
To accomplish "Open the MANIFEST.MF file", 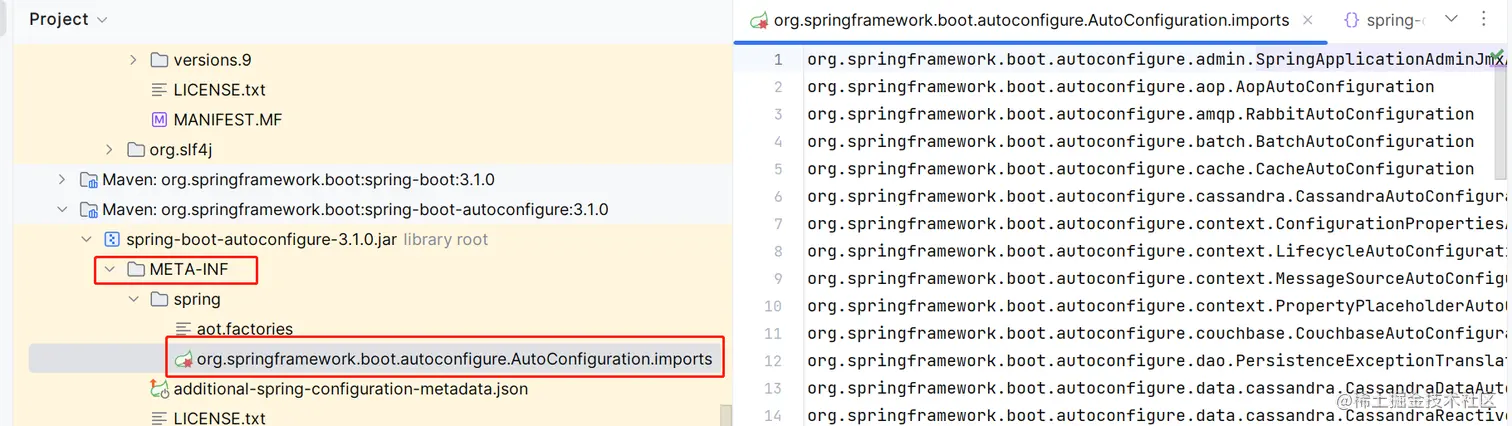I will point(227,120).
